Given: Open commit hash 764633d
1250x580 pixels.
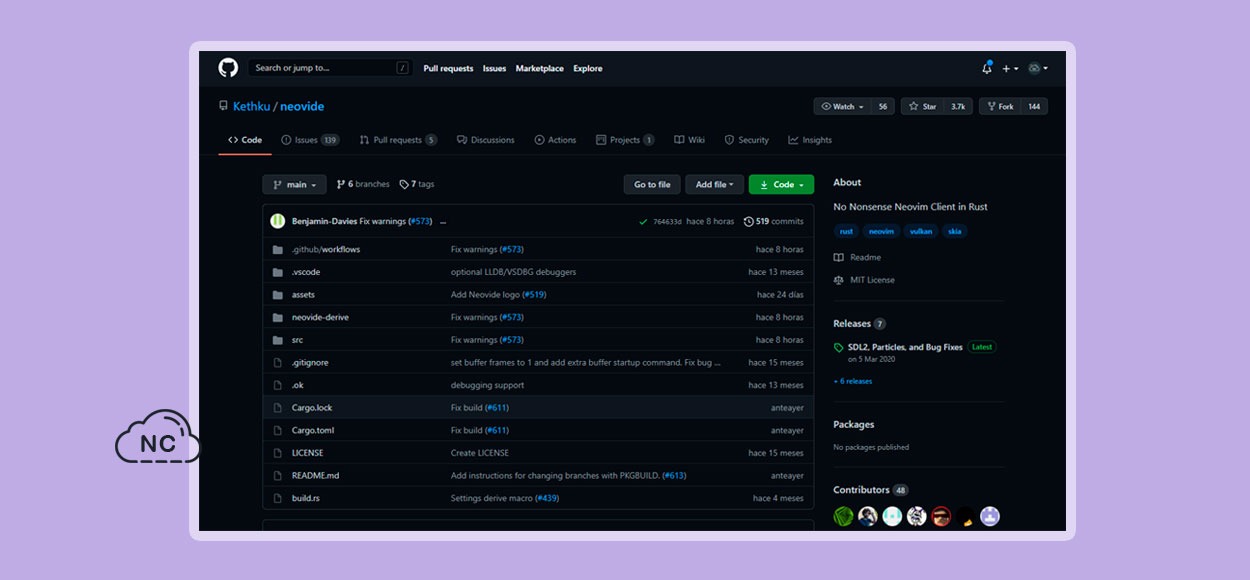Looking at the screenshot, I should tap(667, 221).
